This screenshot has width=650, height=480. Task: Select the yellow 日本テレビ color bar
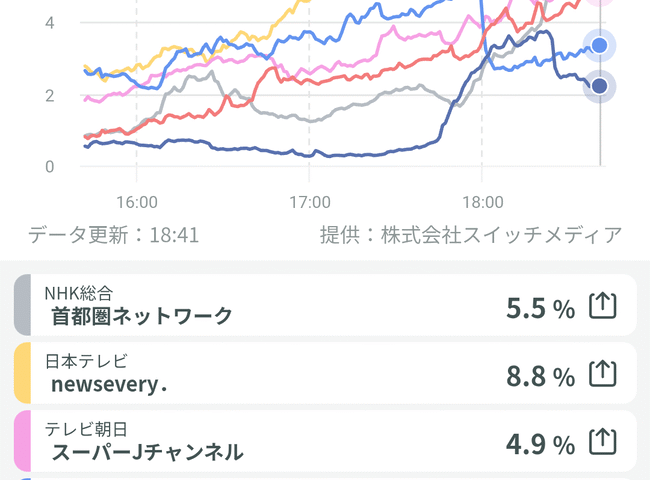23,373
